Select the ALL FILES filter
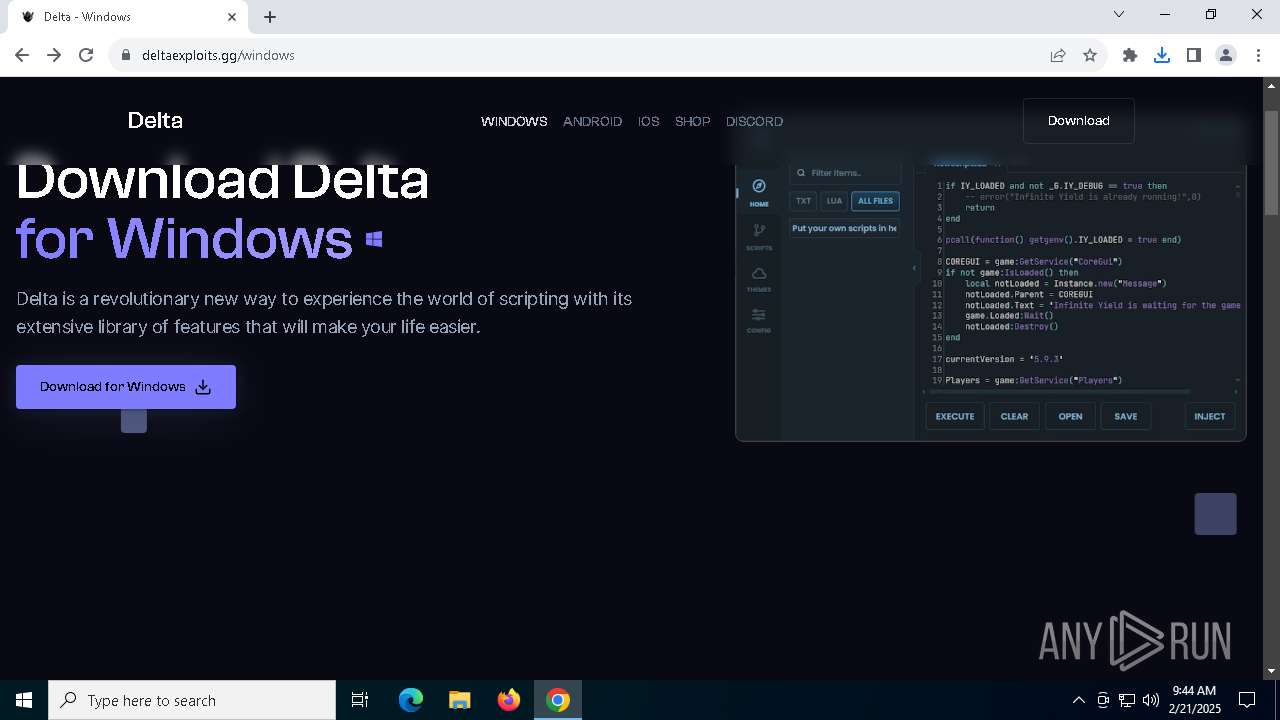 pyautogui.click(x=875, y=201)
